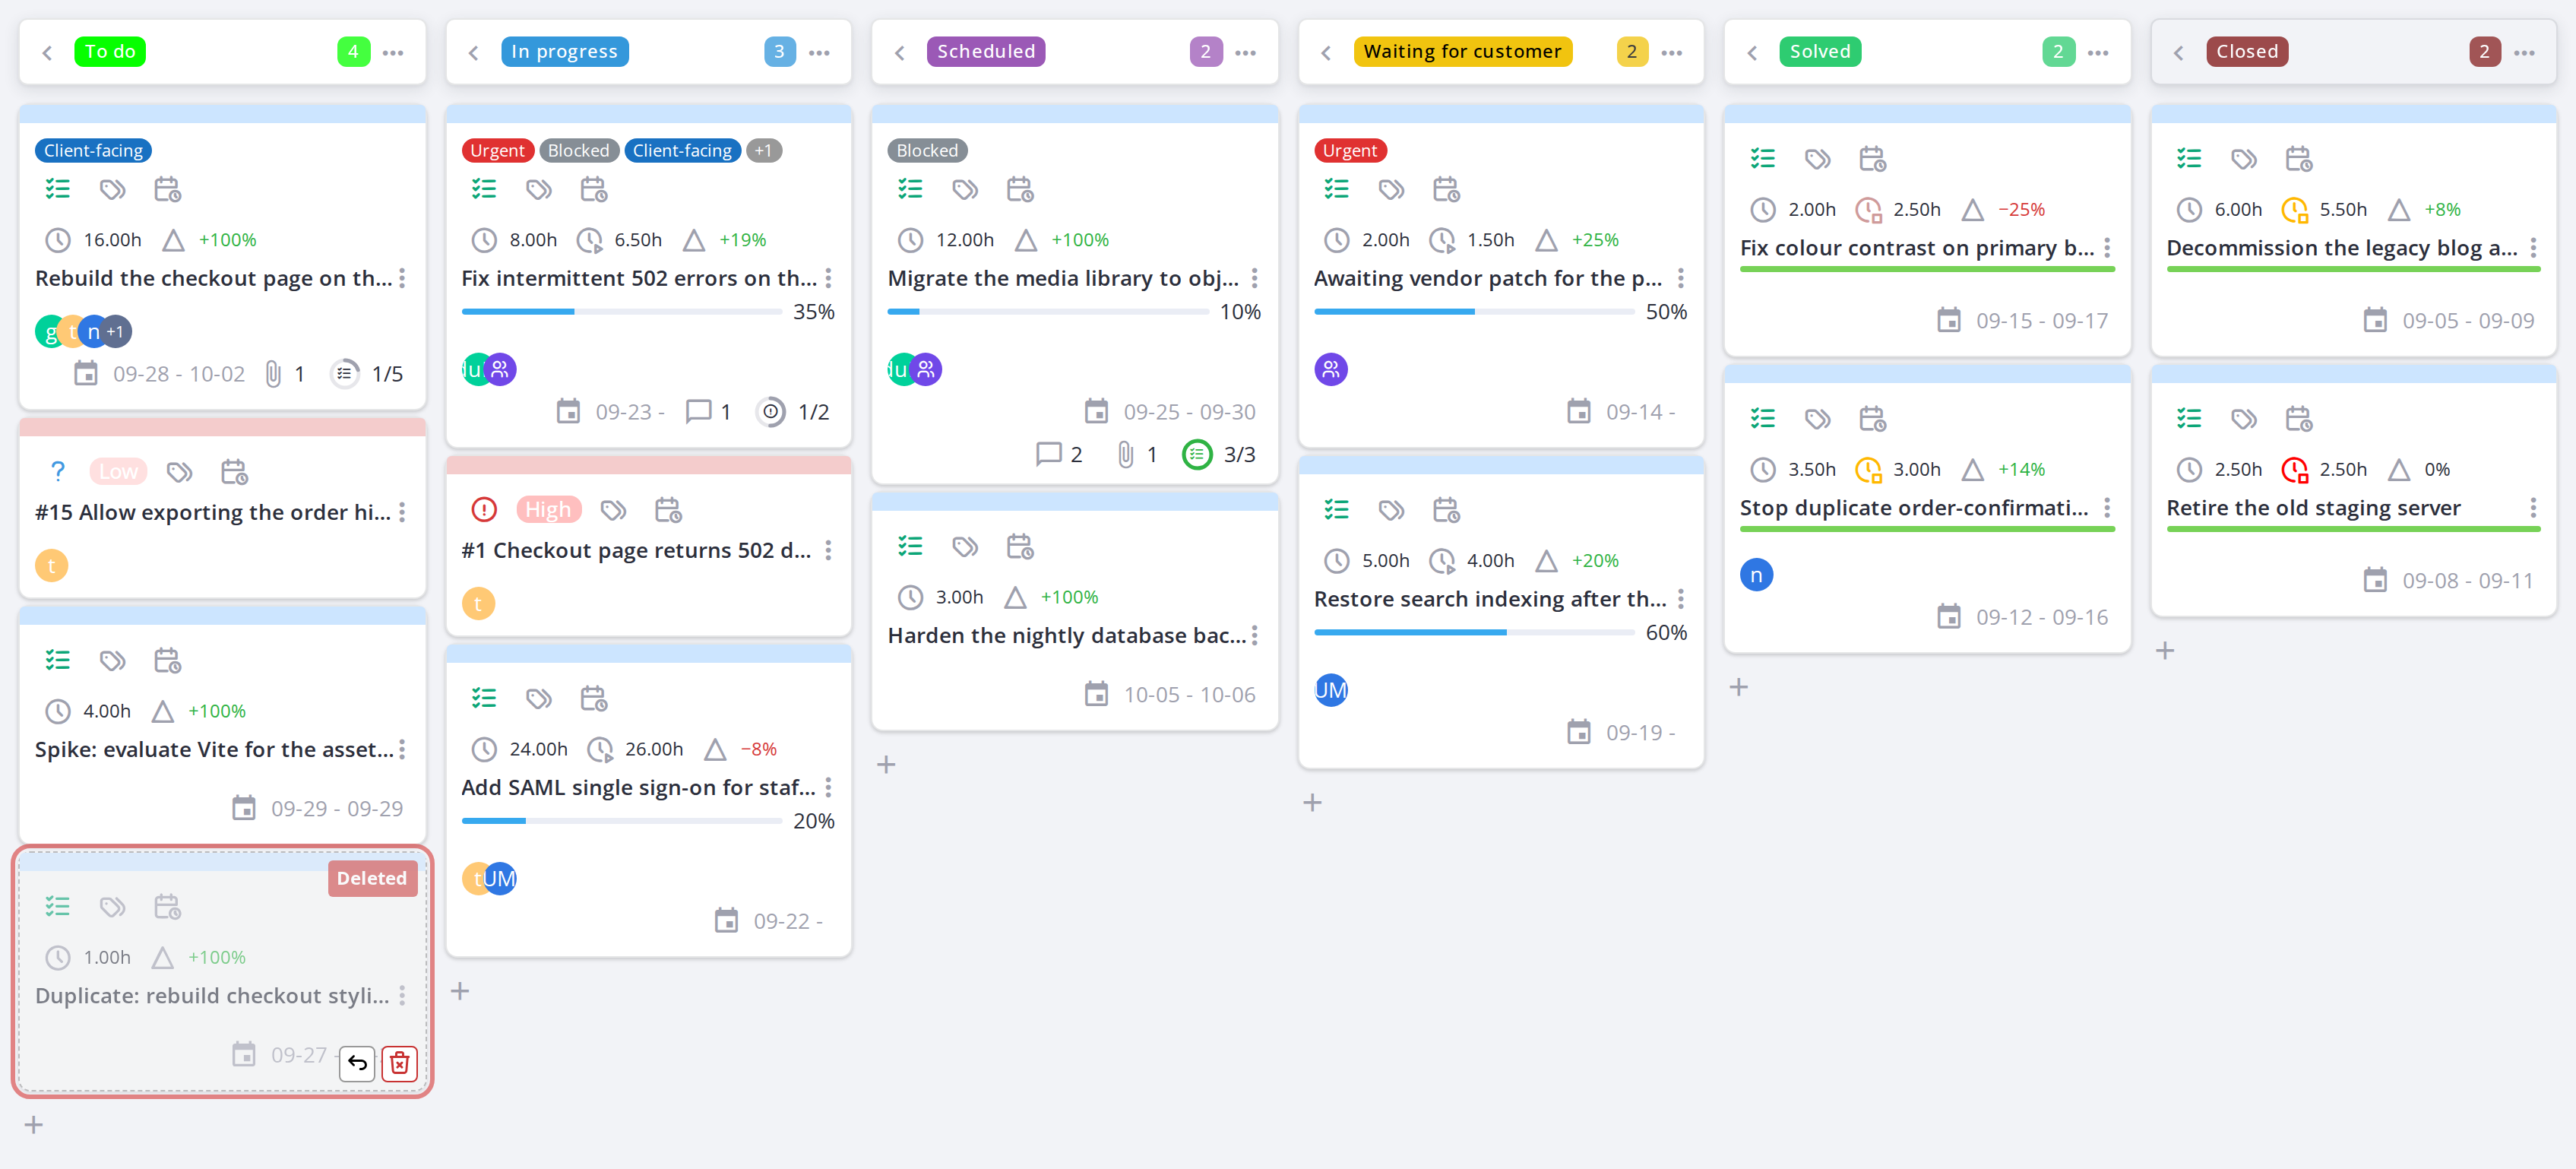The height and width of the screenshot is (1169, 2576).
Task: Open kebab menu on Fix intermittent 502 card
Action: point(828,278)
